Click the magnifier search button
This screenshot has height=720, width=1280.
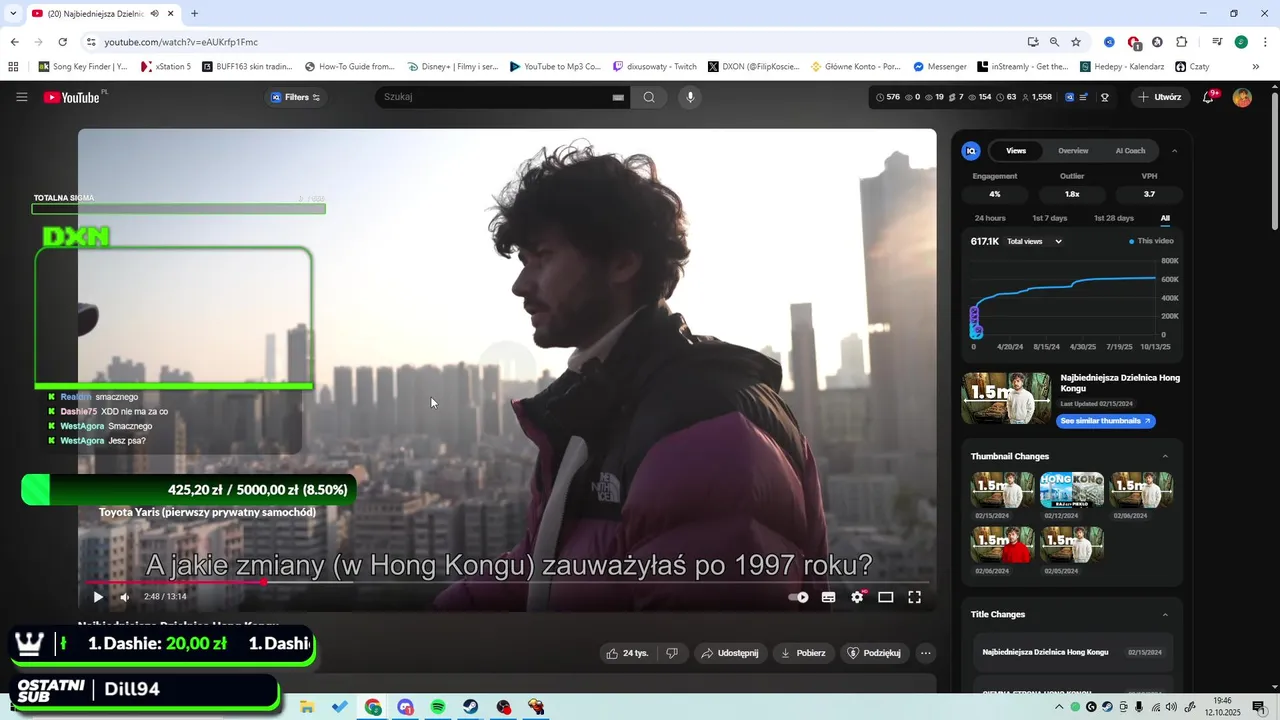tap(649, 97)
